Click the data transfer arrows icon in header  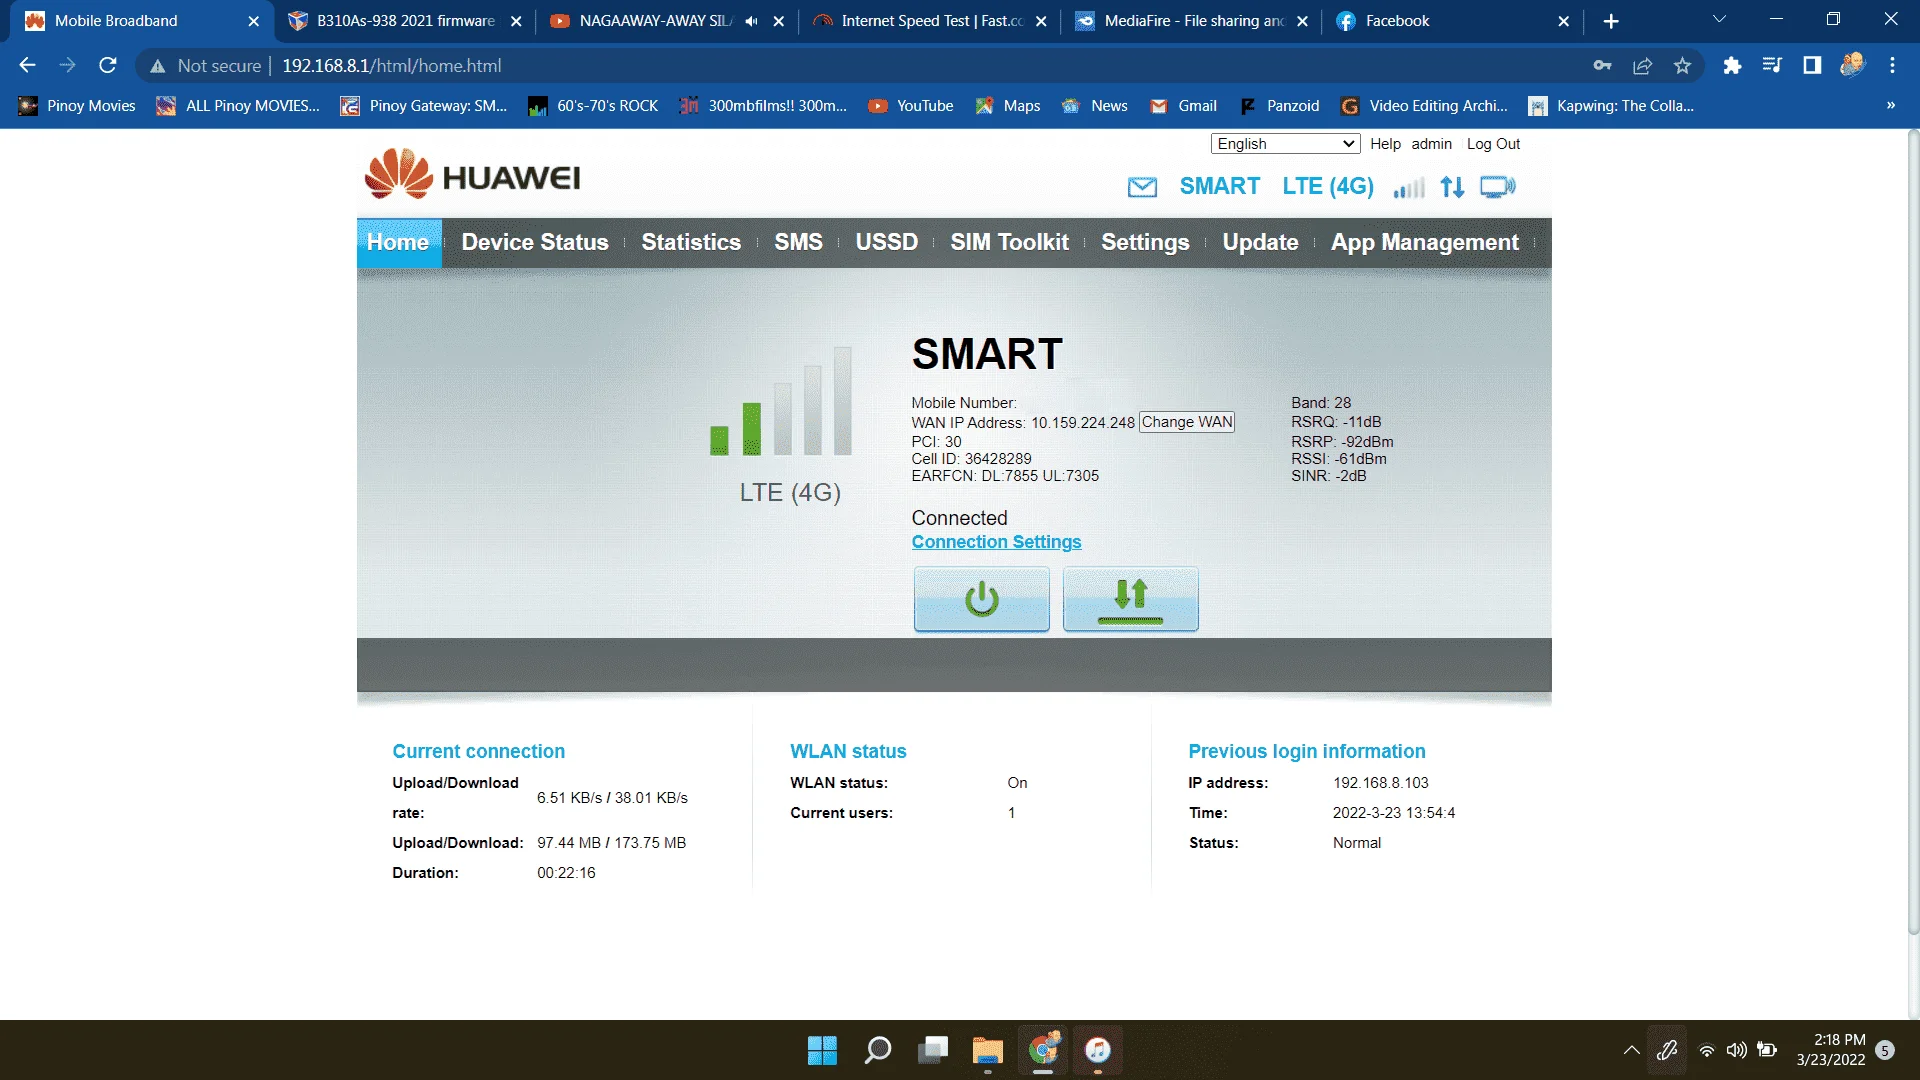(x=1452, y=187)
